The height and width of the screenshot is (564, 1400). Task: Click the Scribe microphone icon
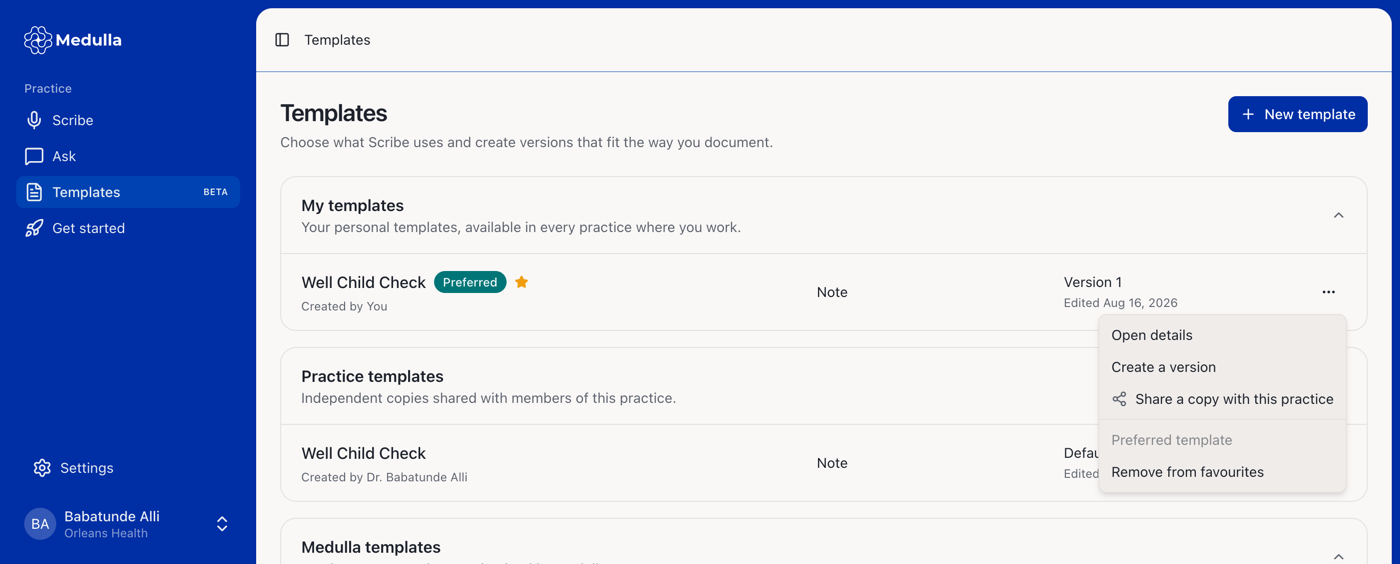click(x=34, y=120)
